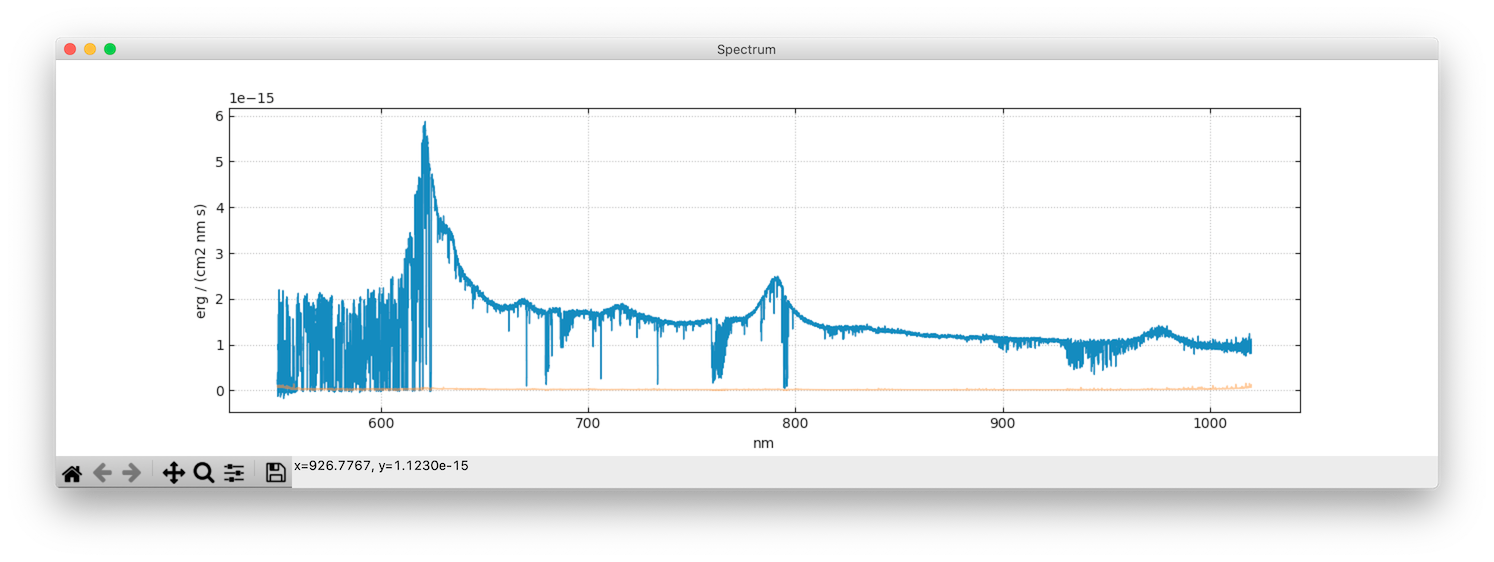The width and height of the screenshot is (1494, 562).
Task: Click the x-axis tick label 700
Action: (x=588, y=424)
